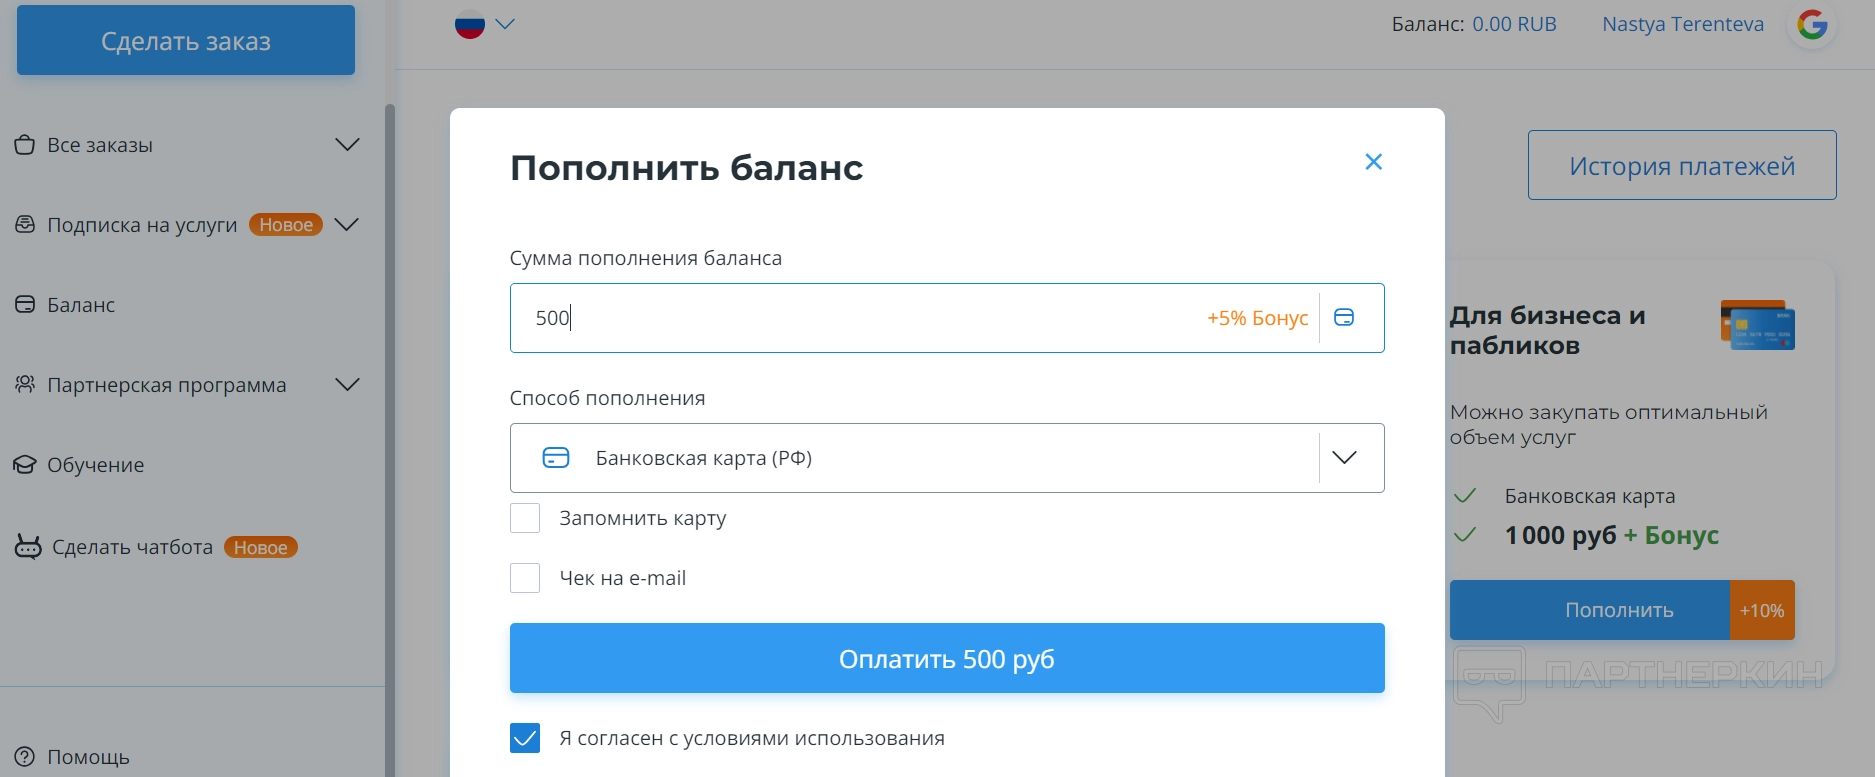This screenshot has width=1875, height=777.
Task: Enable the Запомнить карту checkbox
Action: pos(525,518)
